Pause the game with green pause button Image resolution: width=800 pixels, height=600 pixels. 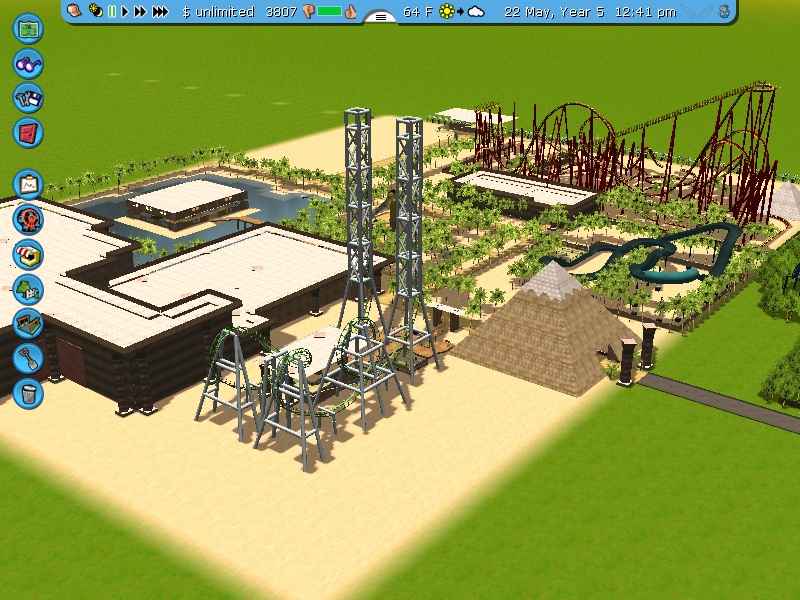click(x=112, y=12)
